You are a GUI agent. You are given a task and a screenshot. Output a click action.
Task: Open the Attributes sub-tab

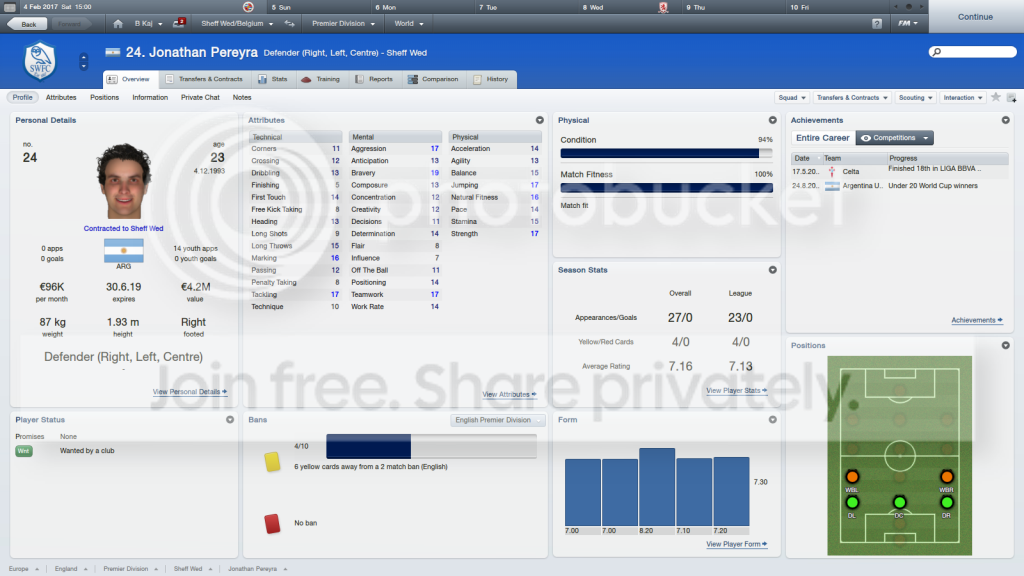click(61, 97)
